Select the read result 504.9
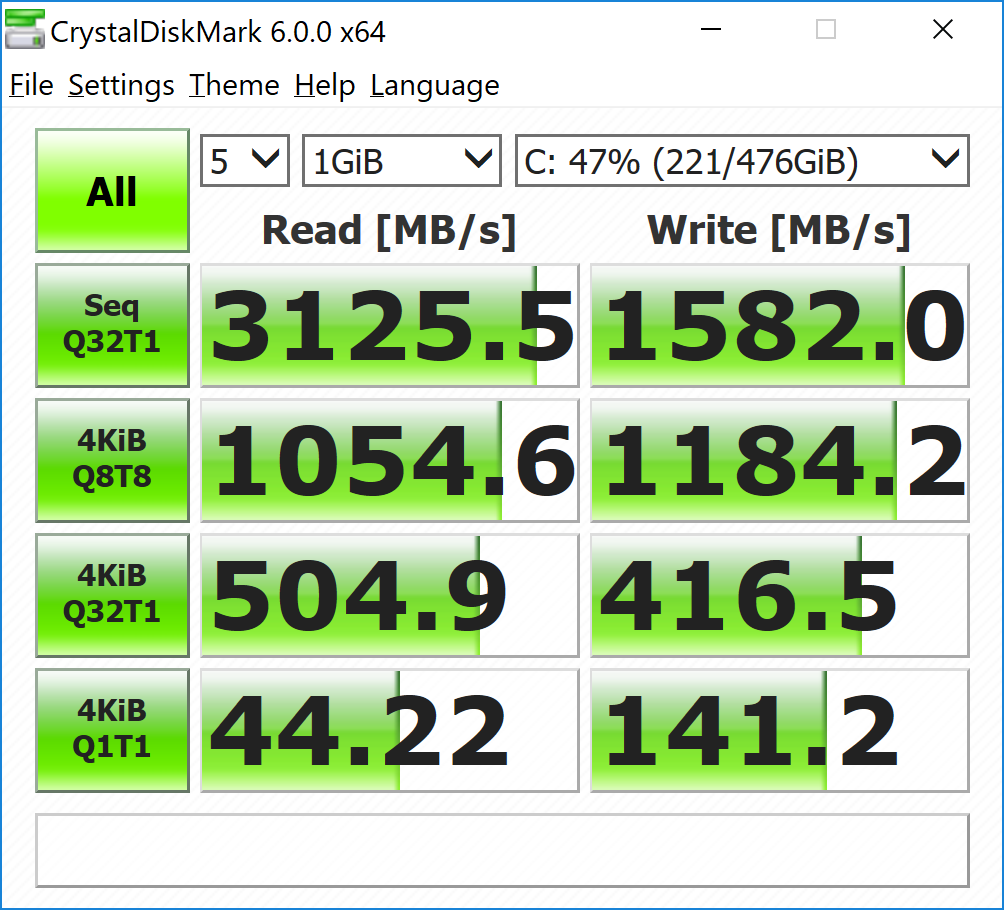The image size is (1004, 910). tap(390, 596)
